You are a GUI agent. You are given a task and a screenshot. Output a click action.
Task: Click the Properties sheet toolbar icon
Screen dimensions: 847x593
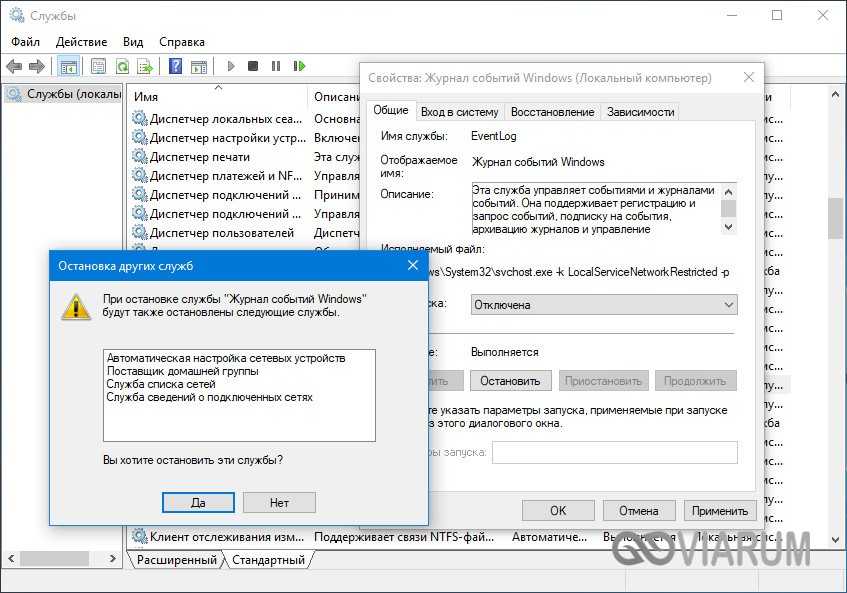(x=98, y=66)
